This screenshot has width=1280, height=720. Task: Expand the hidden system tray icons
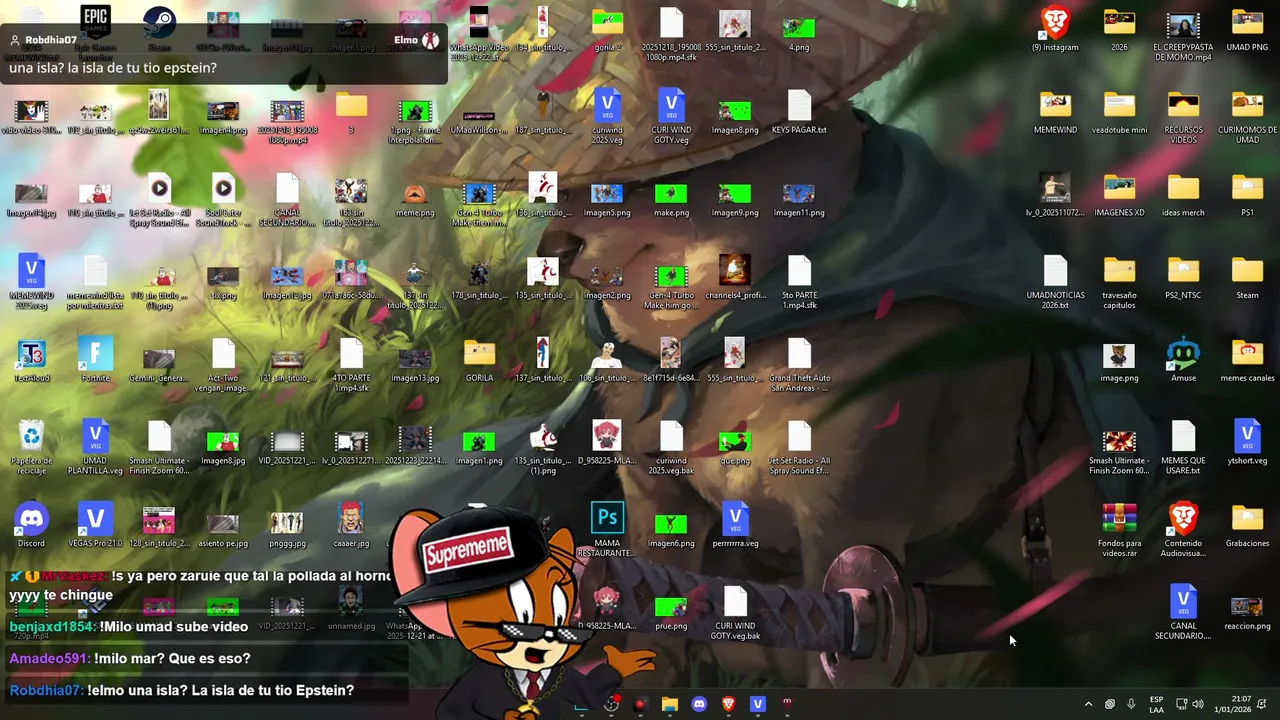coord(1088,704)
